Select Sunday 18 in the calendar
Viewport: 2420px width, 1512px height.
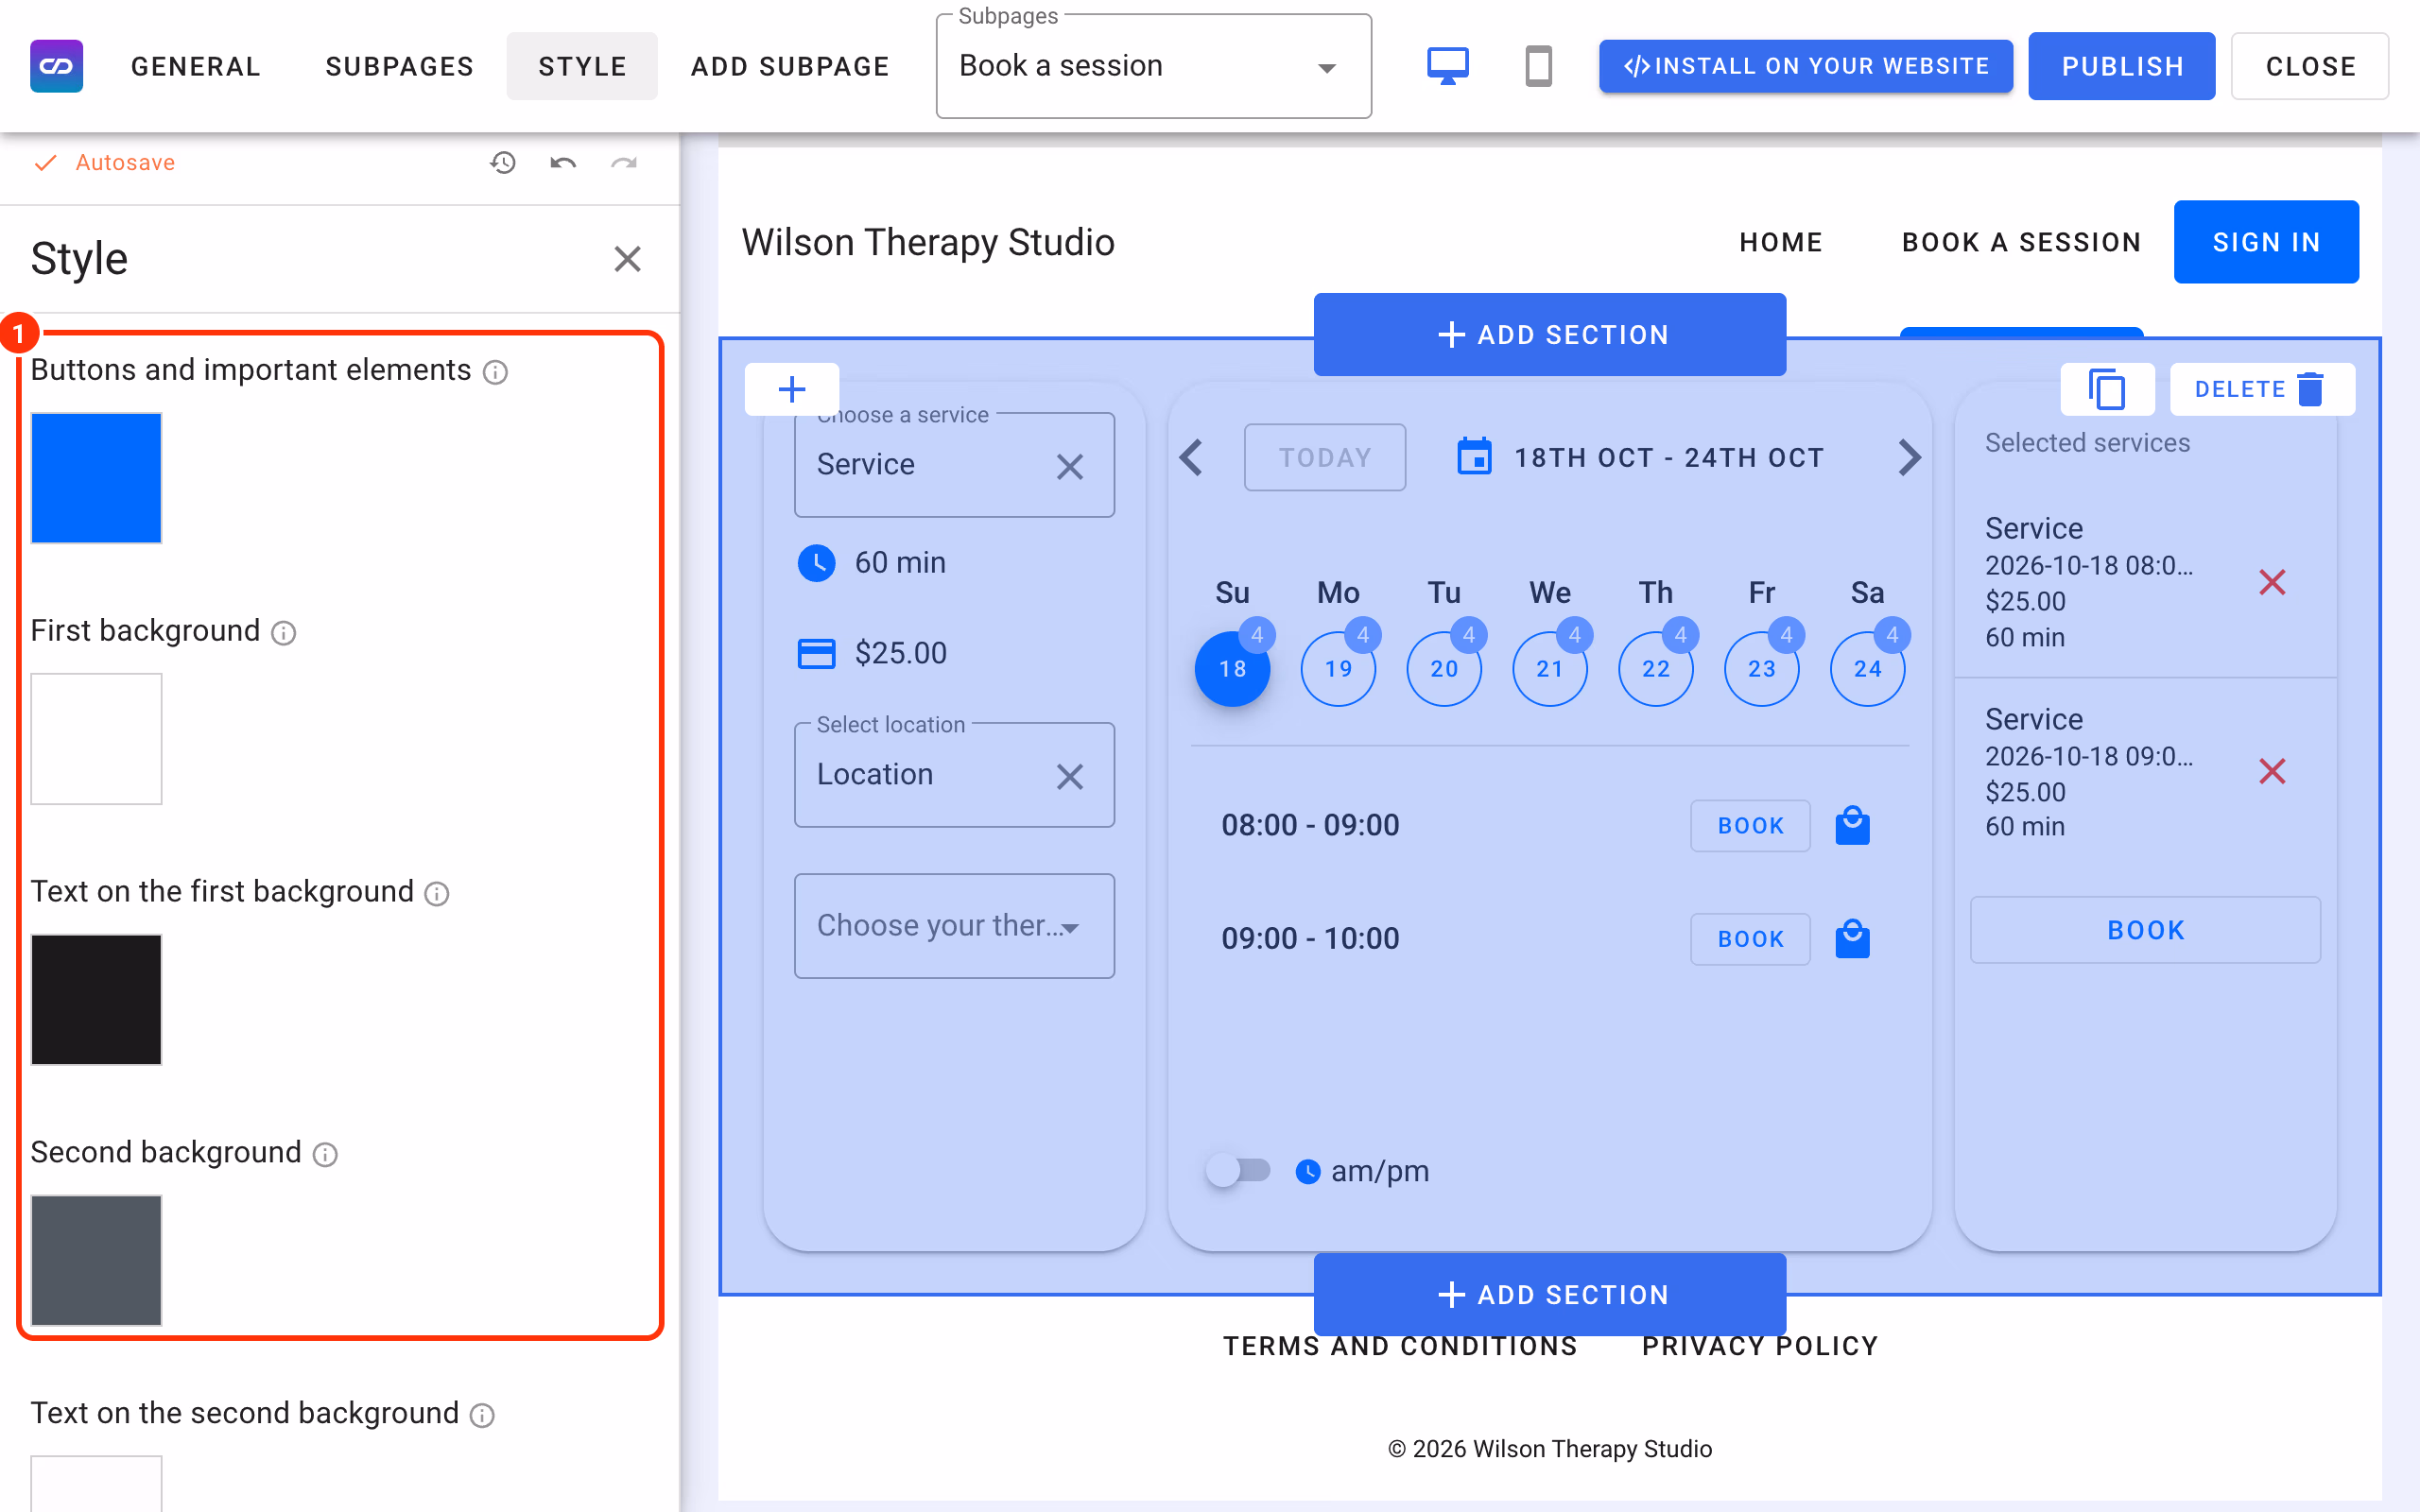[x=1232, y=668]
